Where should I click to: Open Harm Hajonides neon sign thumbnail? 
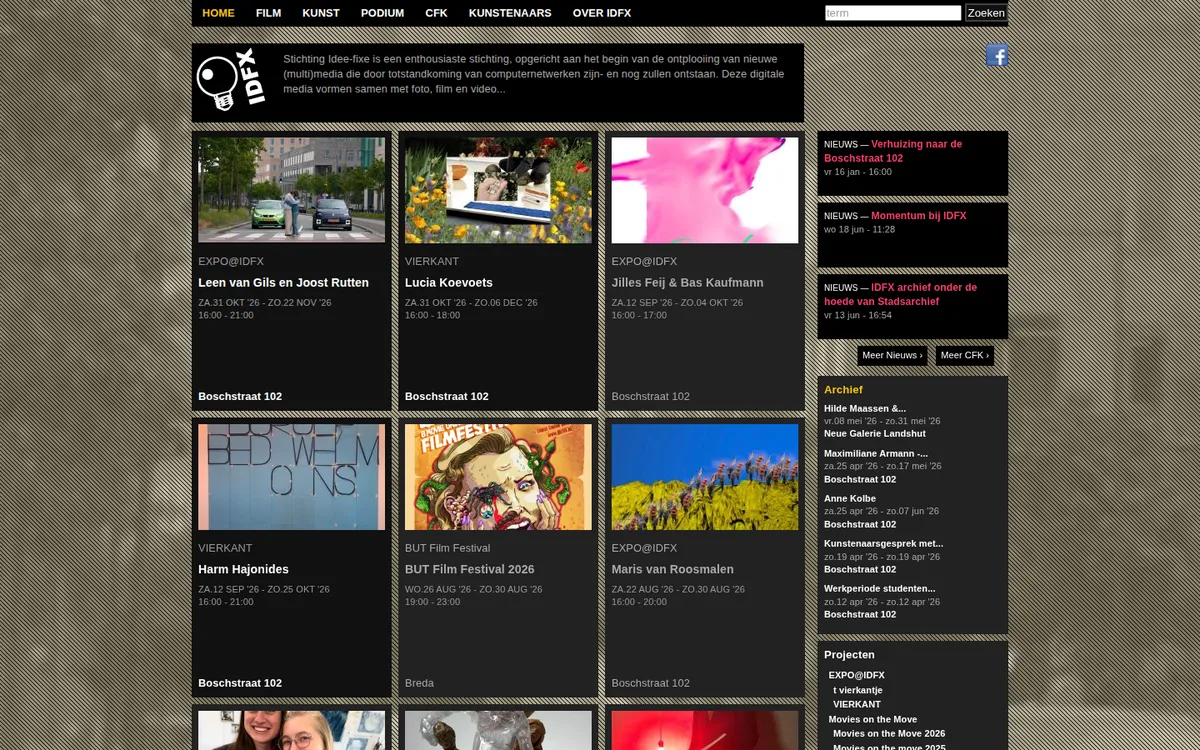291,477
